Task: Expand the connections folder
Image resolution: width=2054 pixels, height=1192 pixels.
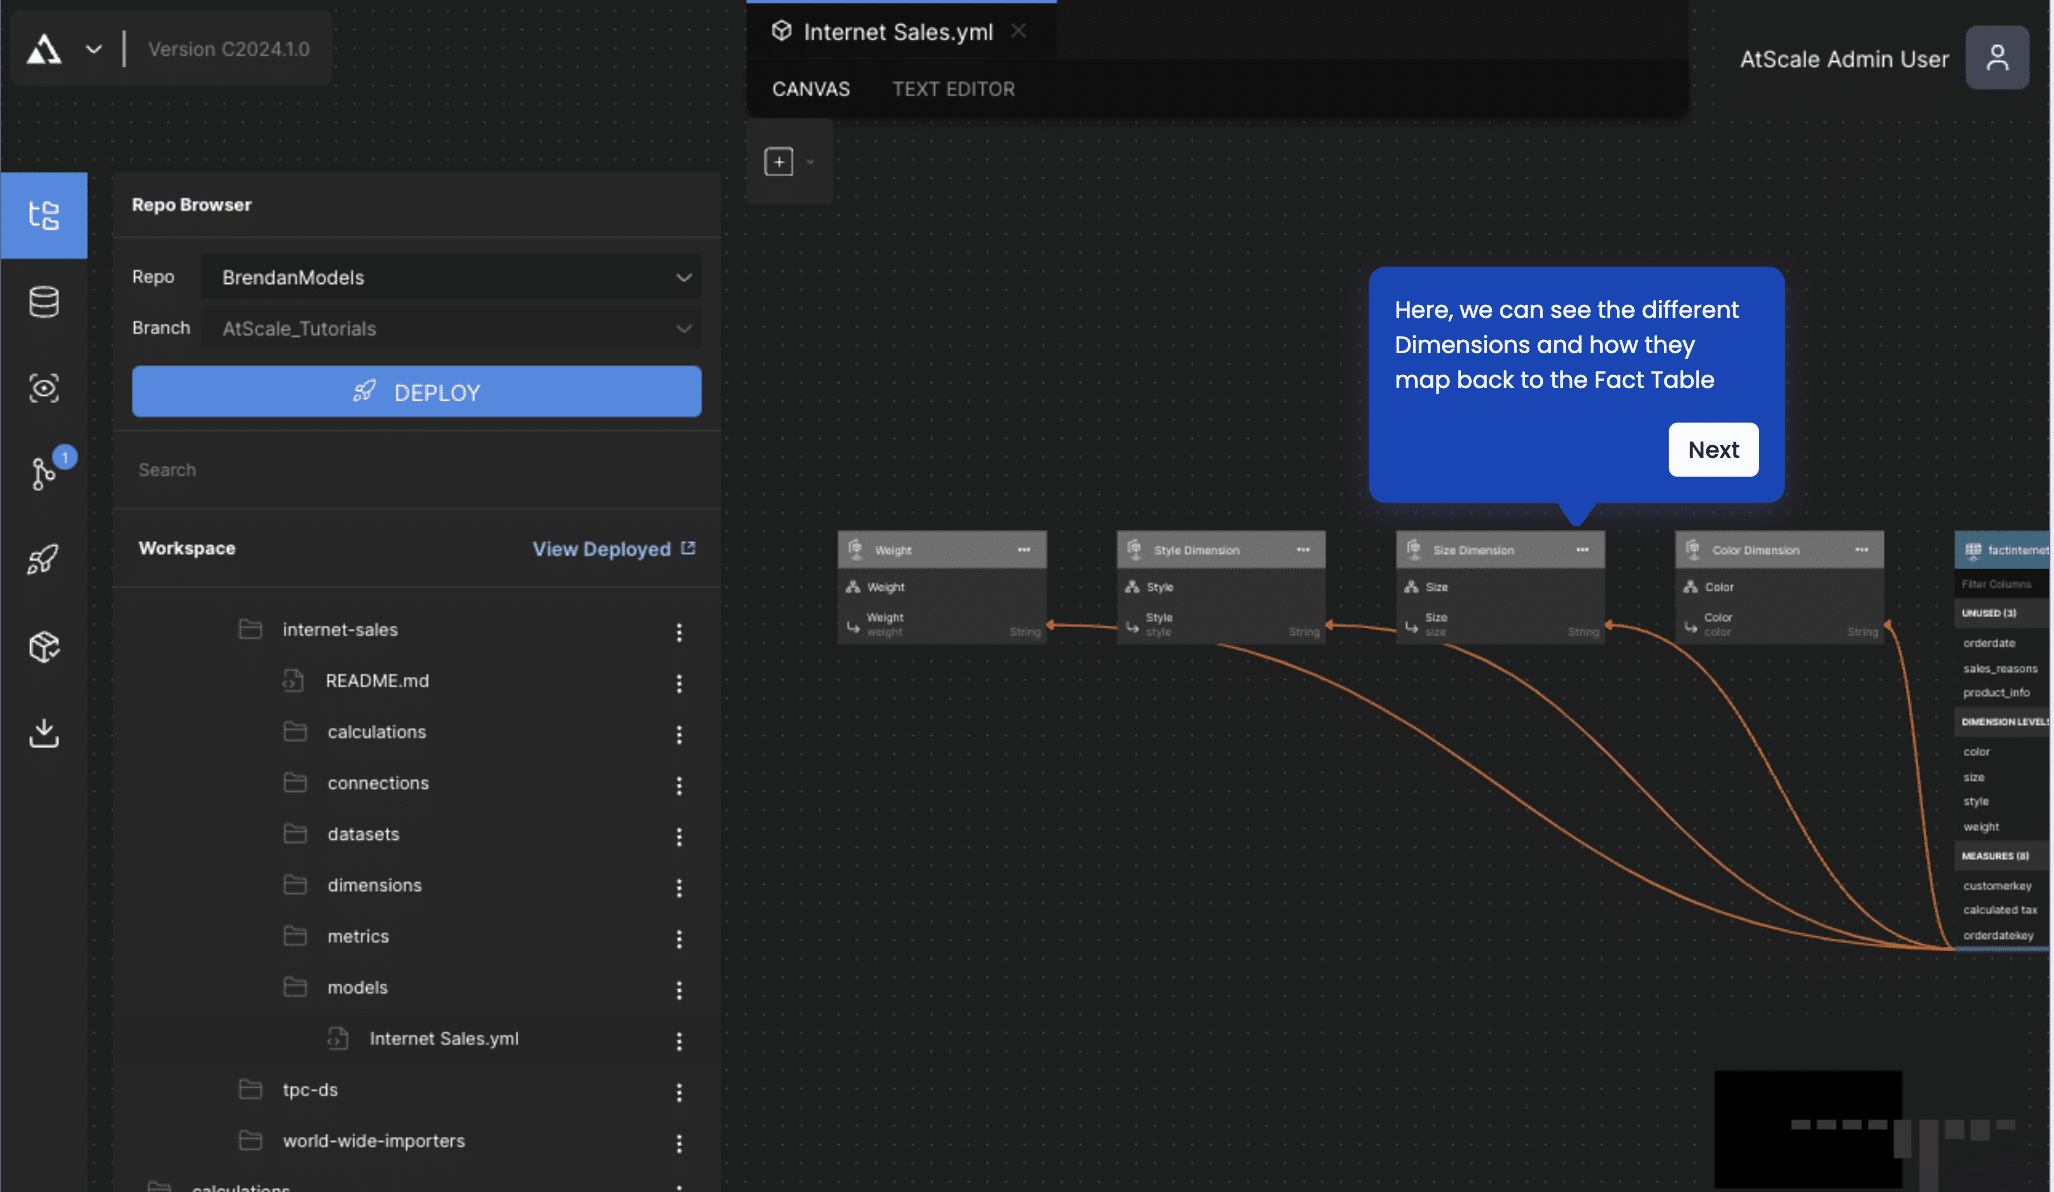Action: pyautogui.click(x=378, y=783)
